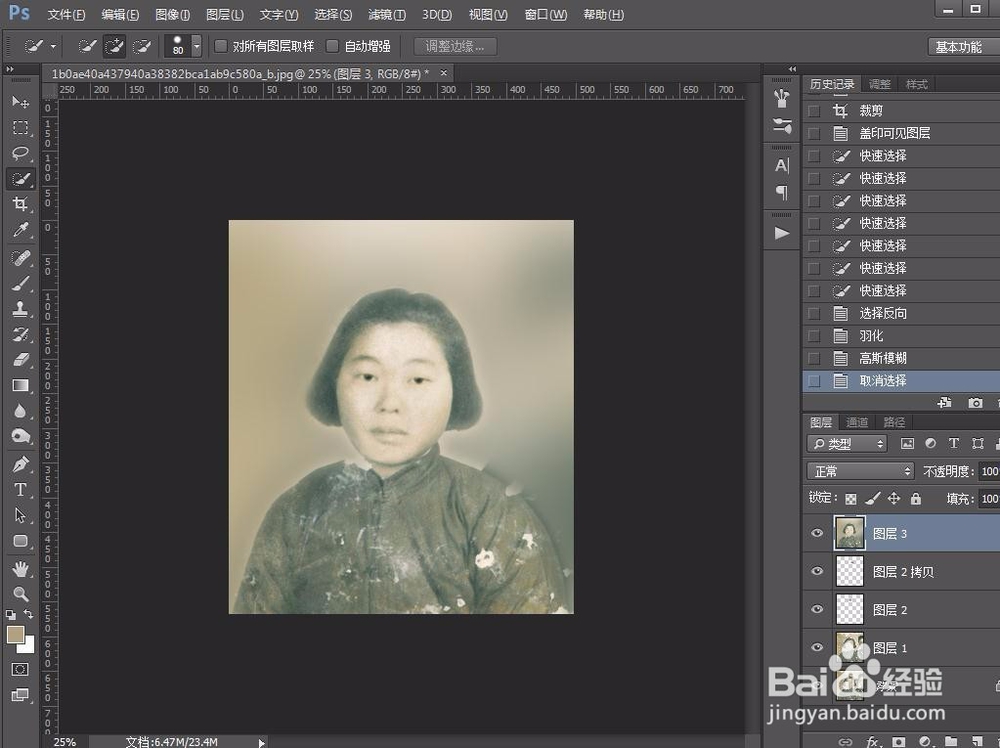Select the History Brush tool
Viewport: 1000px width, 748px height.
click(x=20, y=335)
